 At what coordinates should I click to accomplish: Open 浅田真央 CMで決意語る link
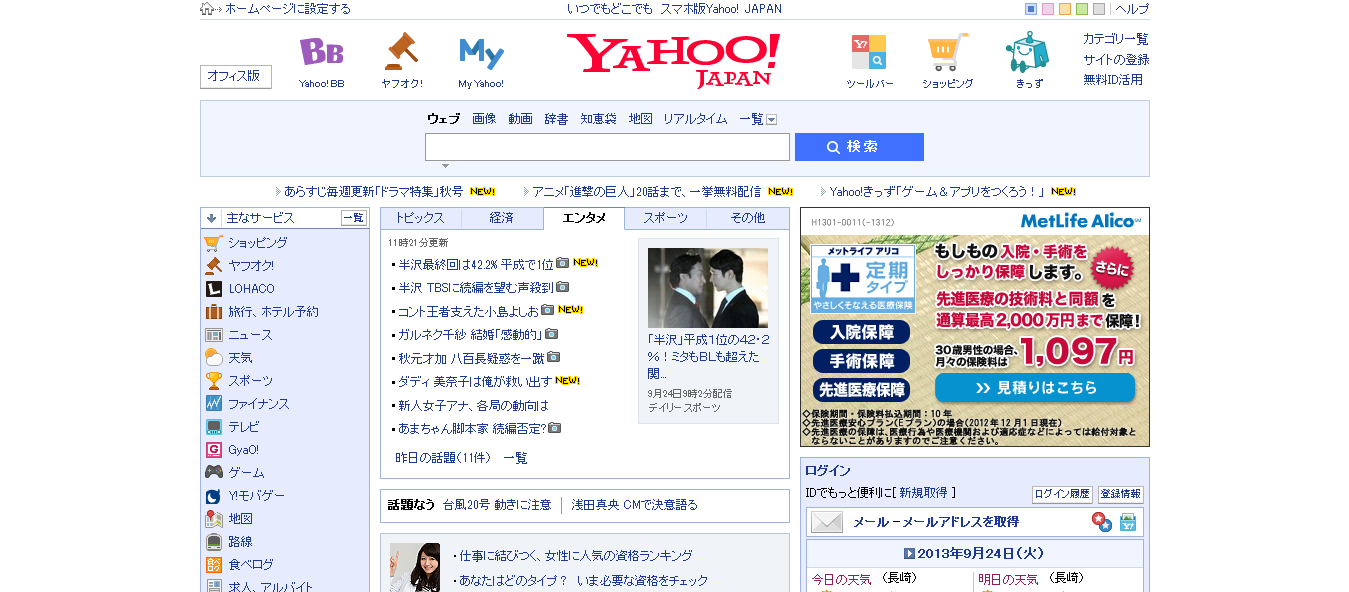[x=634, y=505]
